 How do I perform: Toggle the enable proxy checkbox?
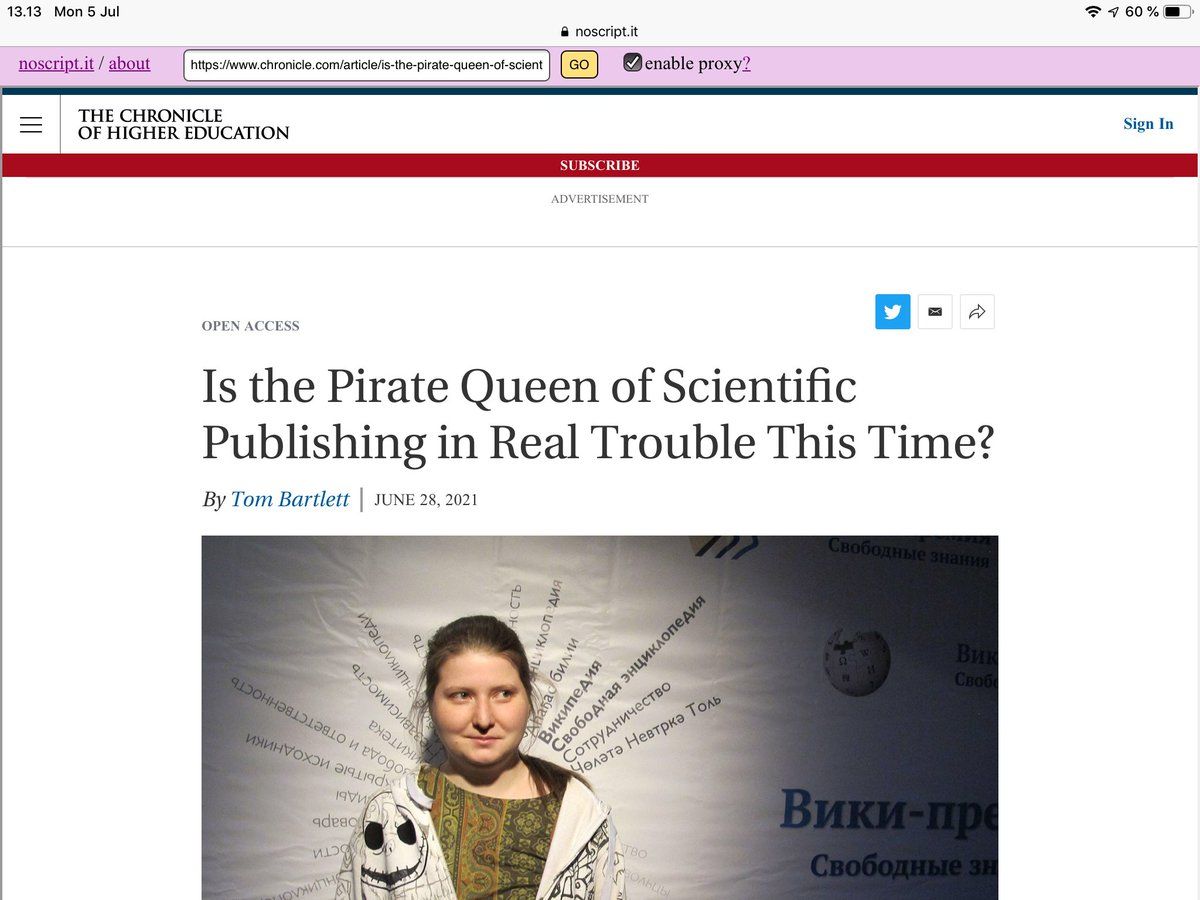point(632,63)
